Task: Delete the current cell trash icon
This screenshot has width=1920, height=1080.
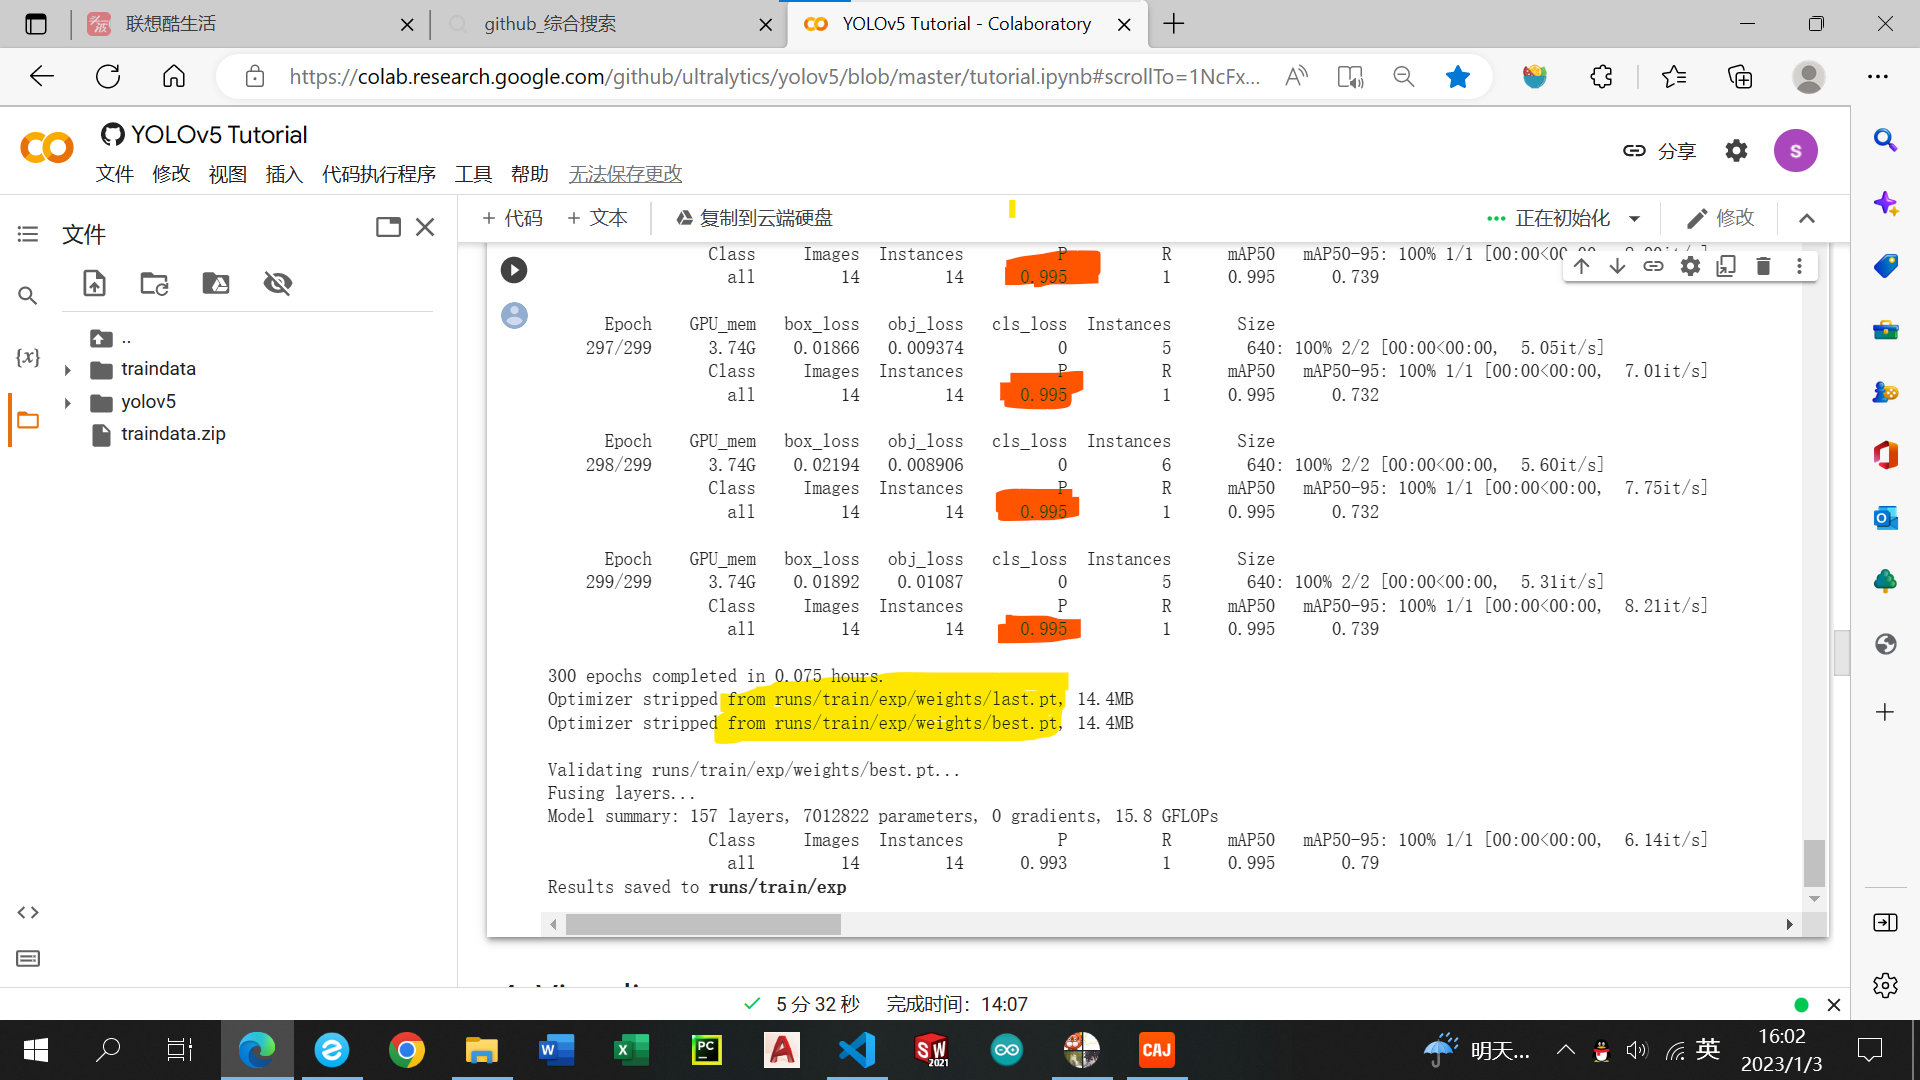Action: [x=1763, y=266]
